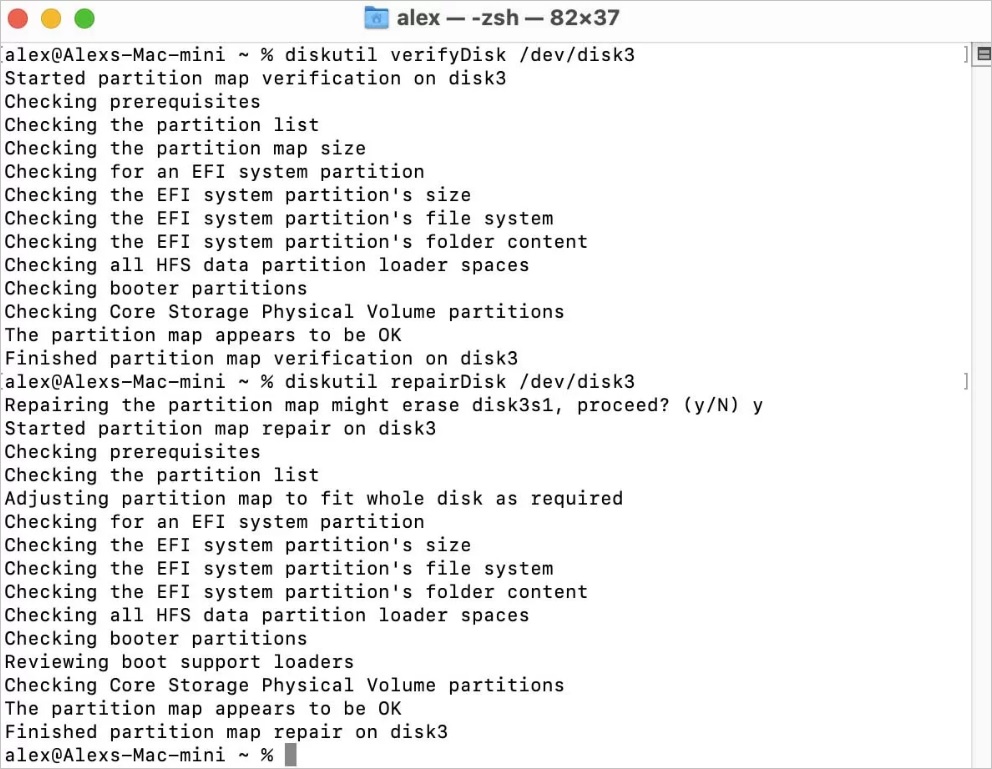992x769 pixels.
Task: Click the "Reviewing boot support loaders" line
Action: tap(179, 662)
